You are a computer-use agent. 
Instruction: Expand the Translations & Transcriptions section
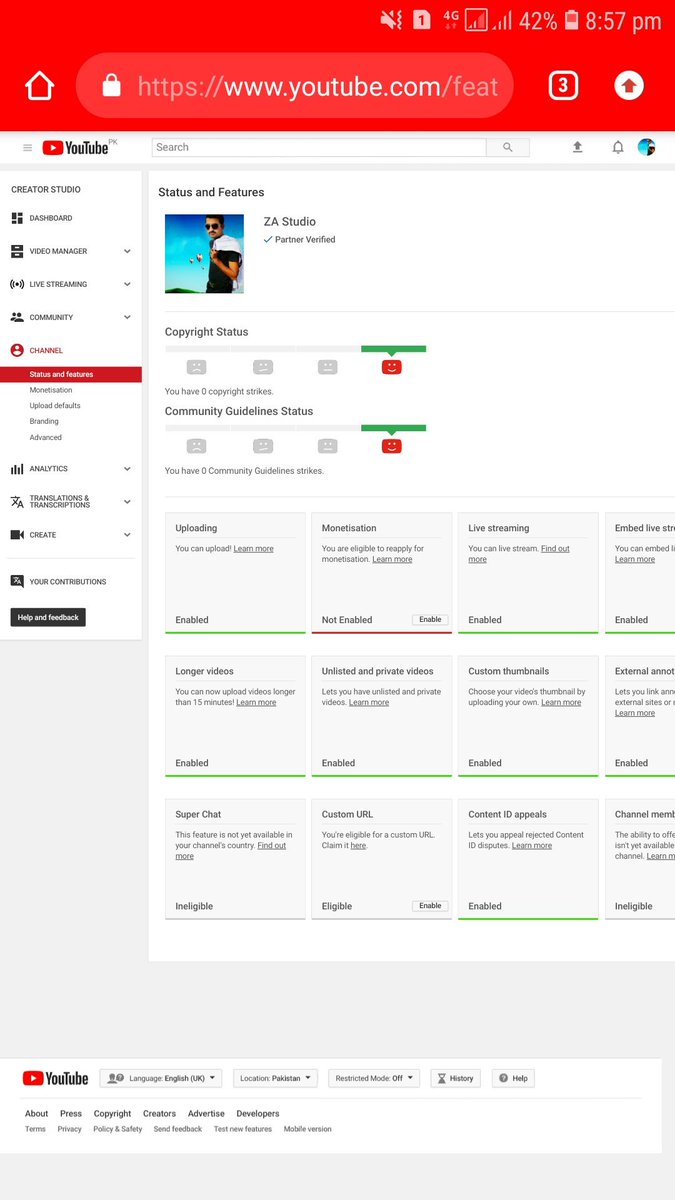[x=127, y=501]
